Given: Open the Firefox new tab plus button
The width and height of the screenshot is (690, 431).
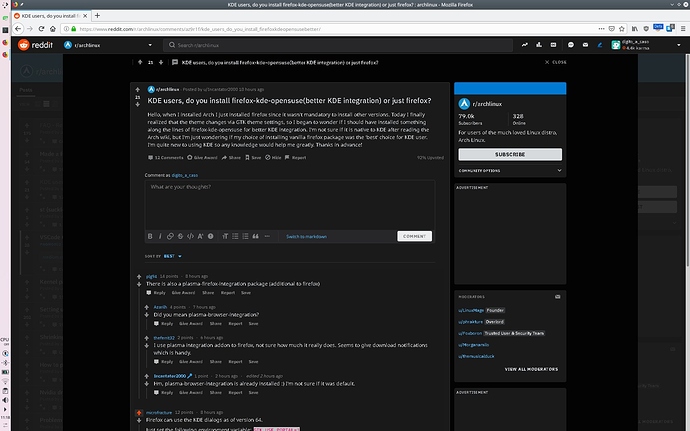Looking at the screenshot, I should pyautogui.click(x=97, y=15).
